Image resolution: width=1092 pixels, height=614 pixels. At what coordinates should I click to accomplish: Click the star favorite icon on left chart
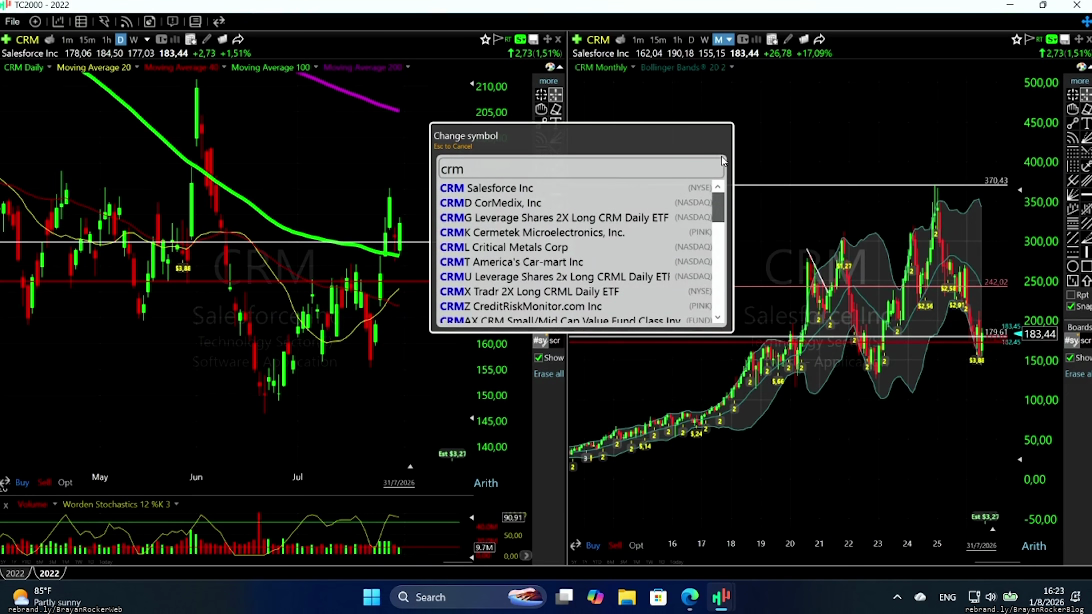(485, 40)
